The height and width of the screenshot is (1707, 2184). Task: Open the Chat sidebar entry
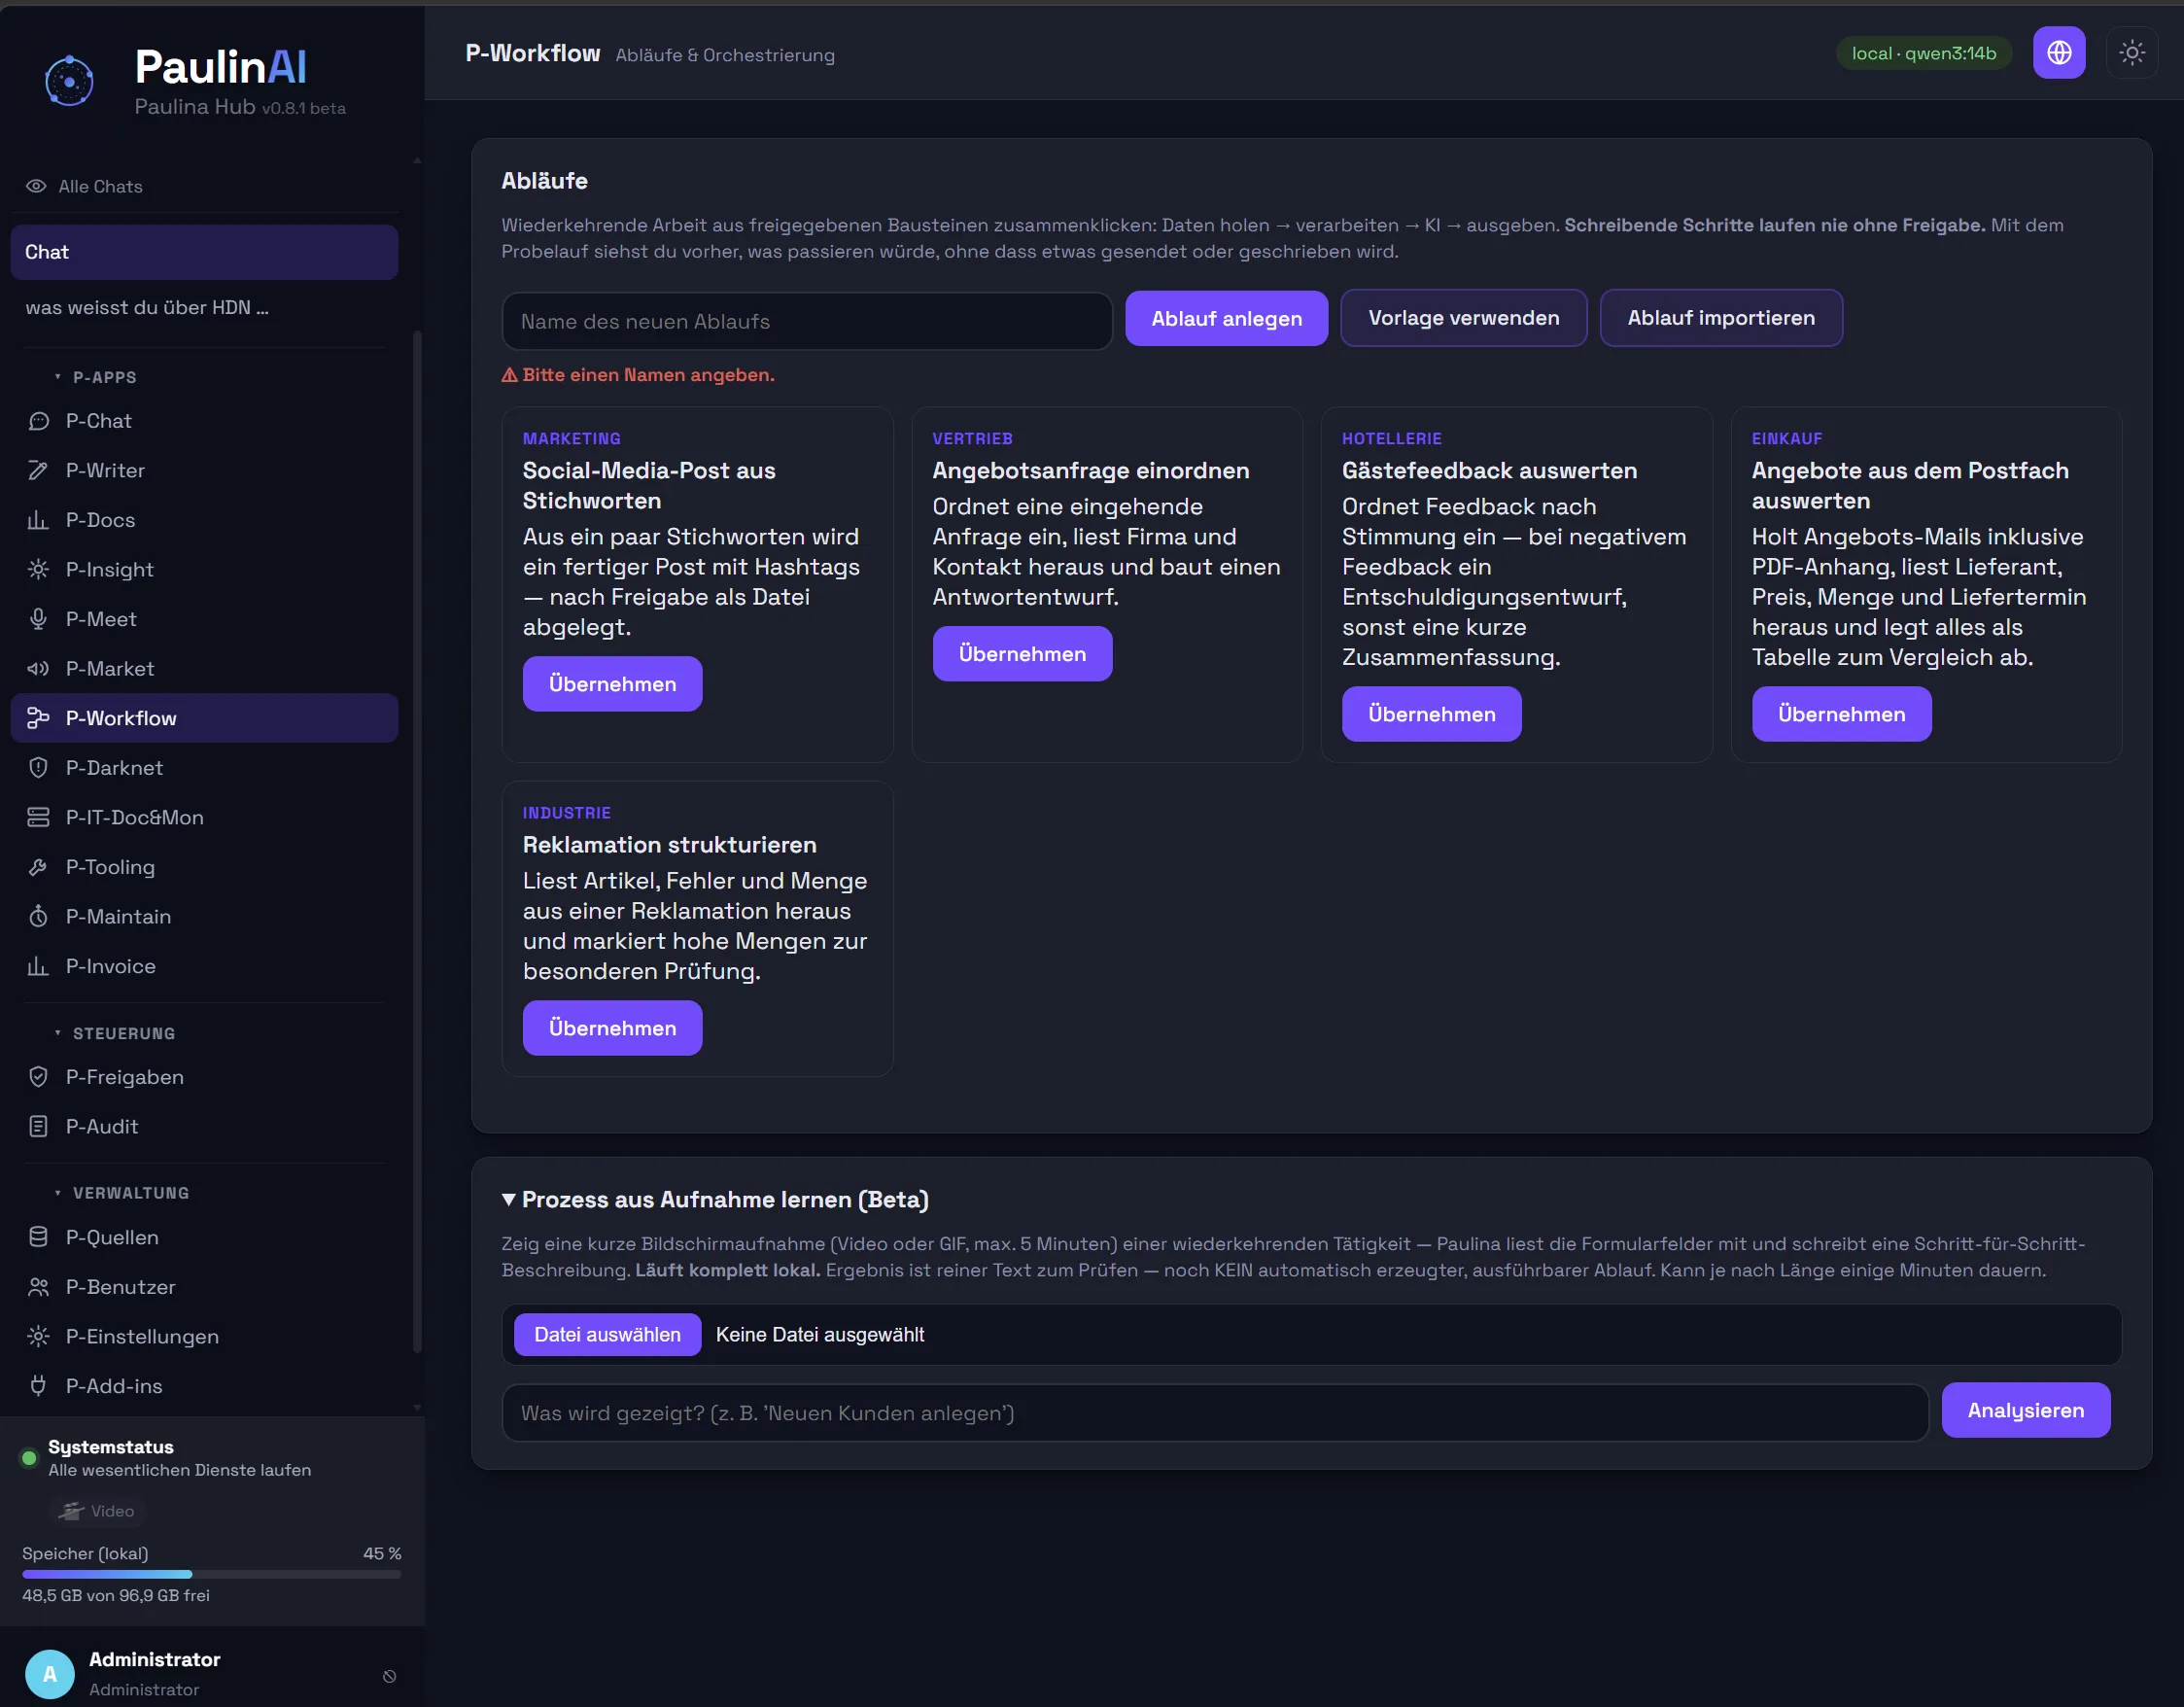(204, 252)
